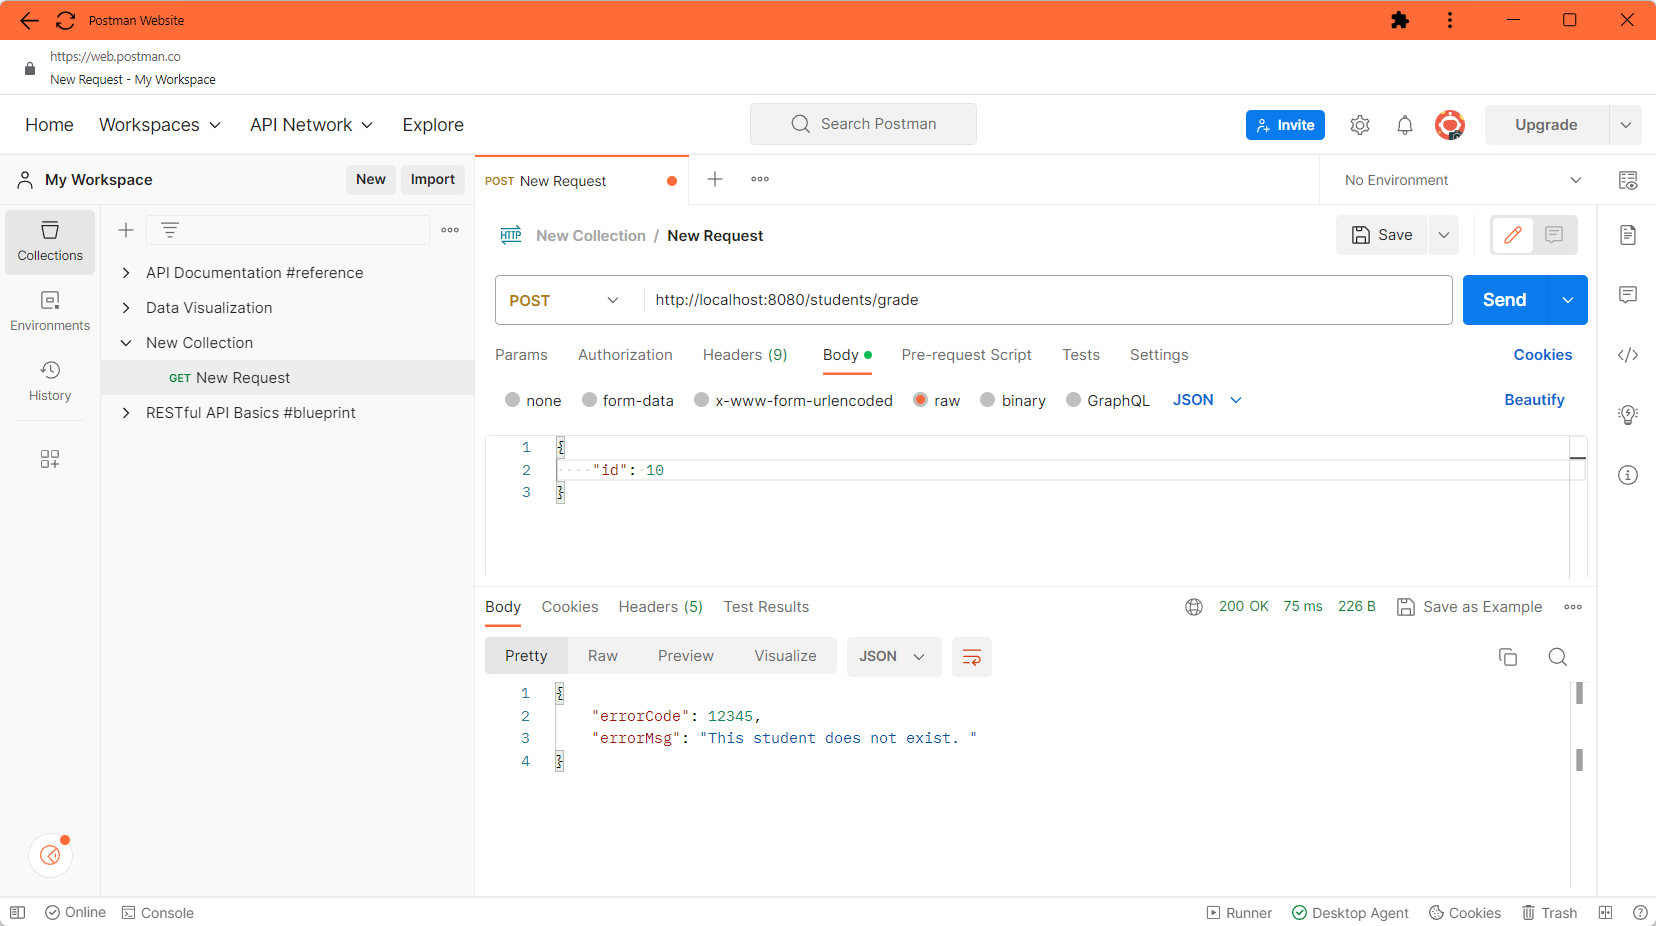This screenshot has width=1656, height=926.
Task: Click the Import button
Action: pos(433,180)
